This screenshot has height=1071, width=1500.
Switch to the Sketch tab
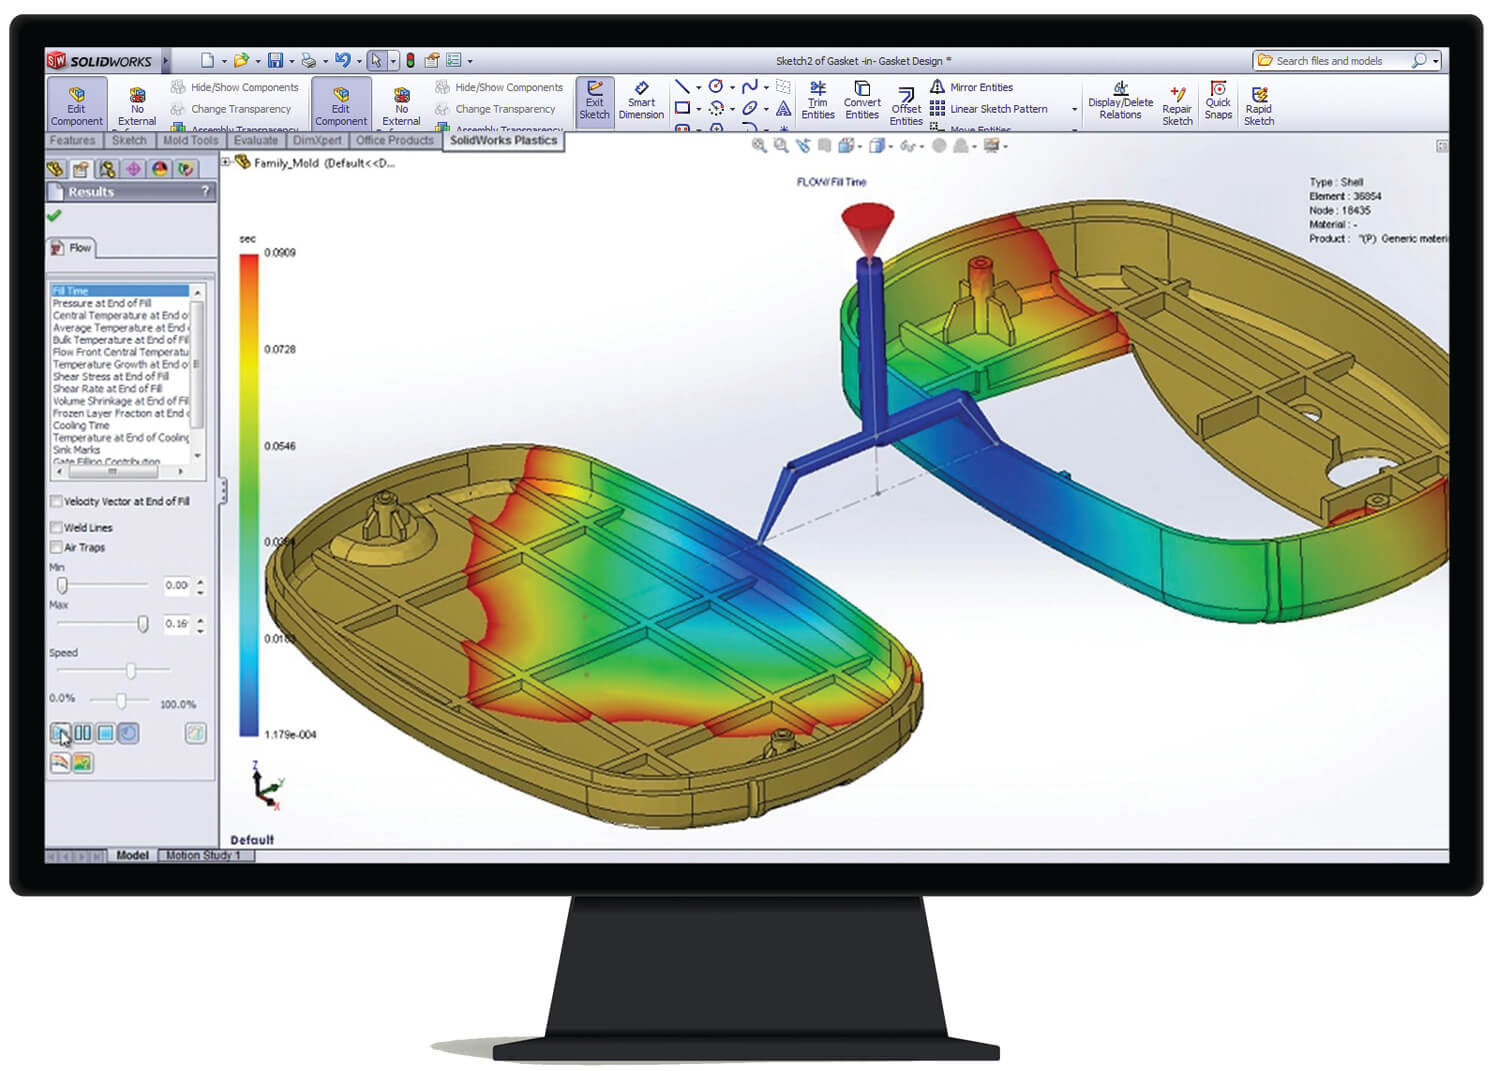tap(129, 141)
